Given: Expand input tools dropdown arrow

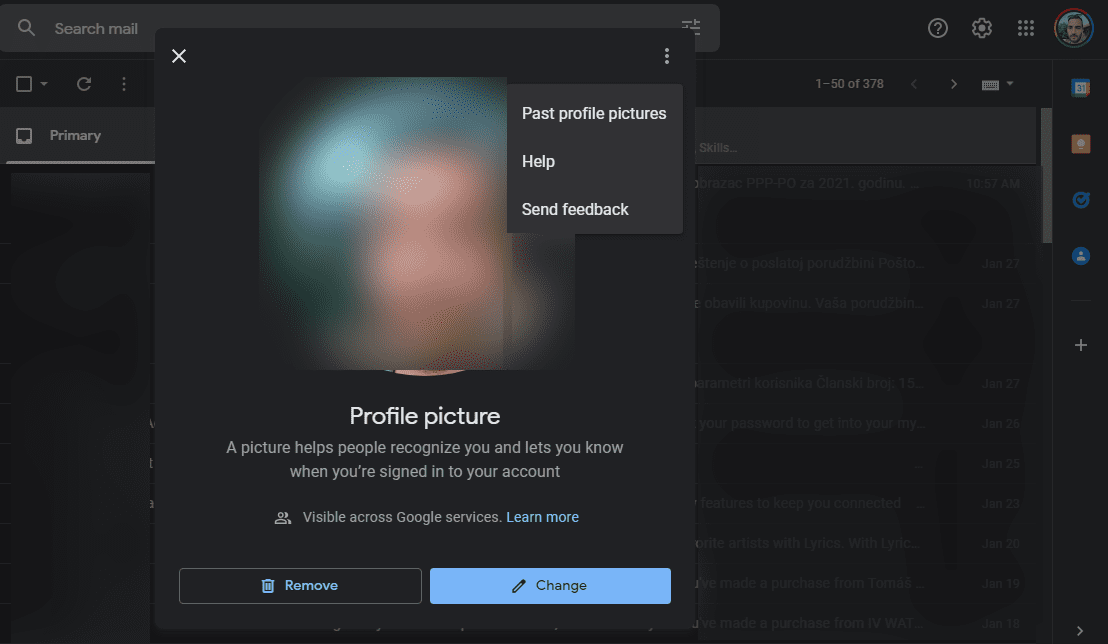Looking at the screenshot, I should click(x=1010, y=84).
